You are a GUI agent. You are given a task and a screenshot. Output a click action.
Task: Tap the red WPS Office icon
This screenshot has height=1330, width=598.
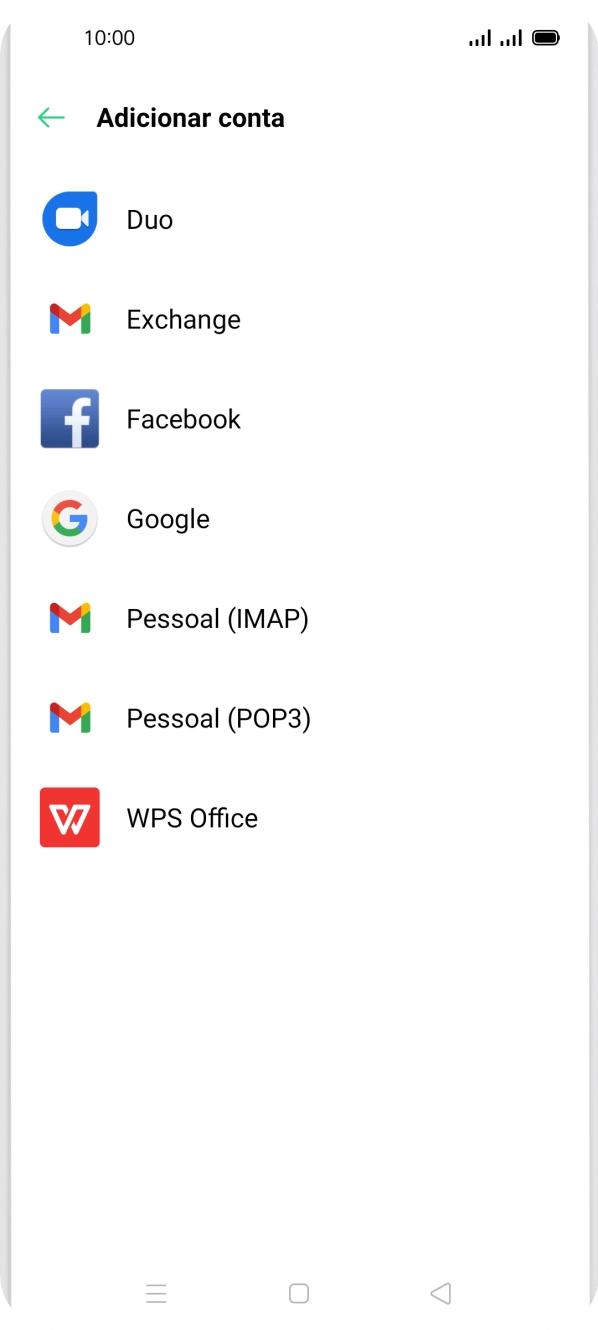69,817
